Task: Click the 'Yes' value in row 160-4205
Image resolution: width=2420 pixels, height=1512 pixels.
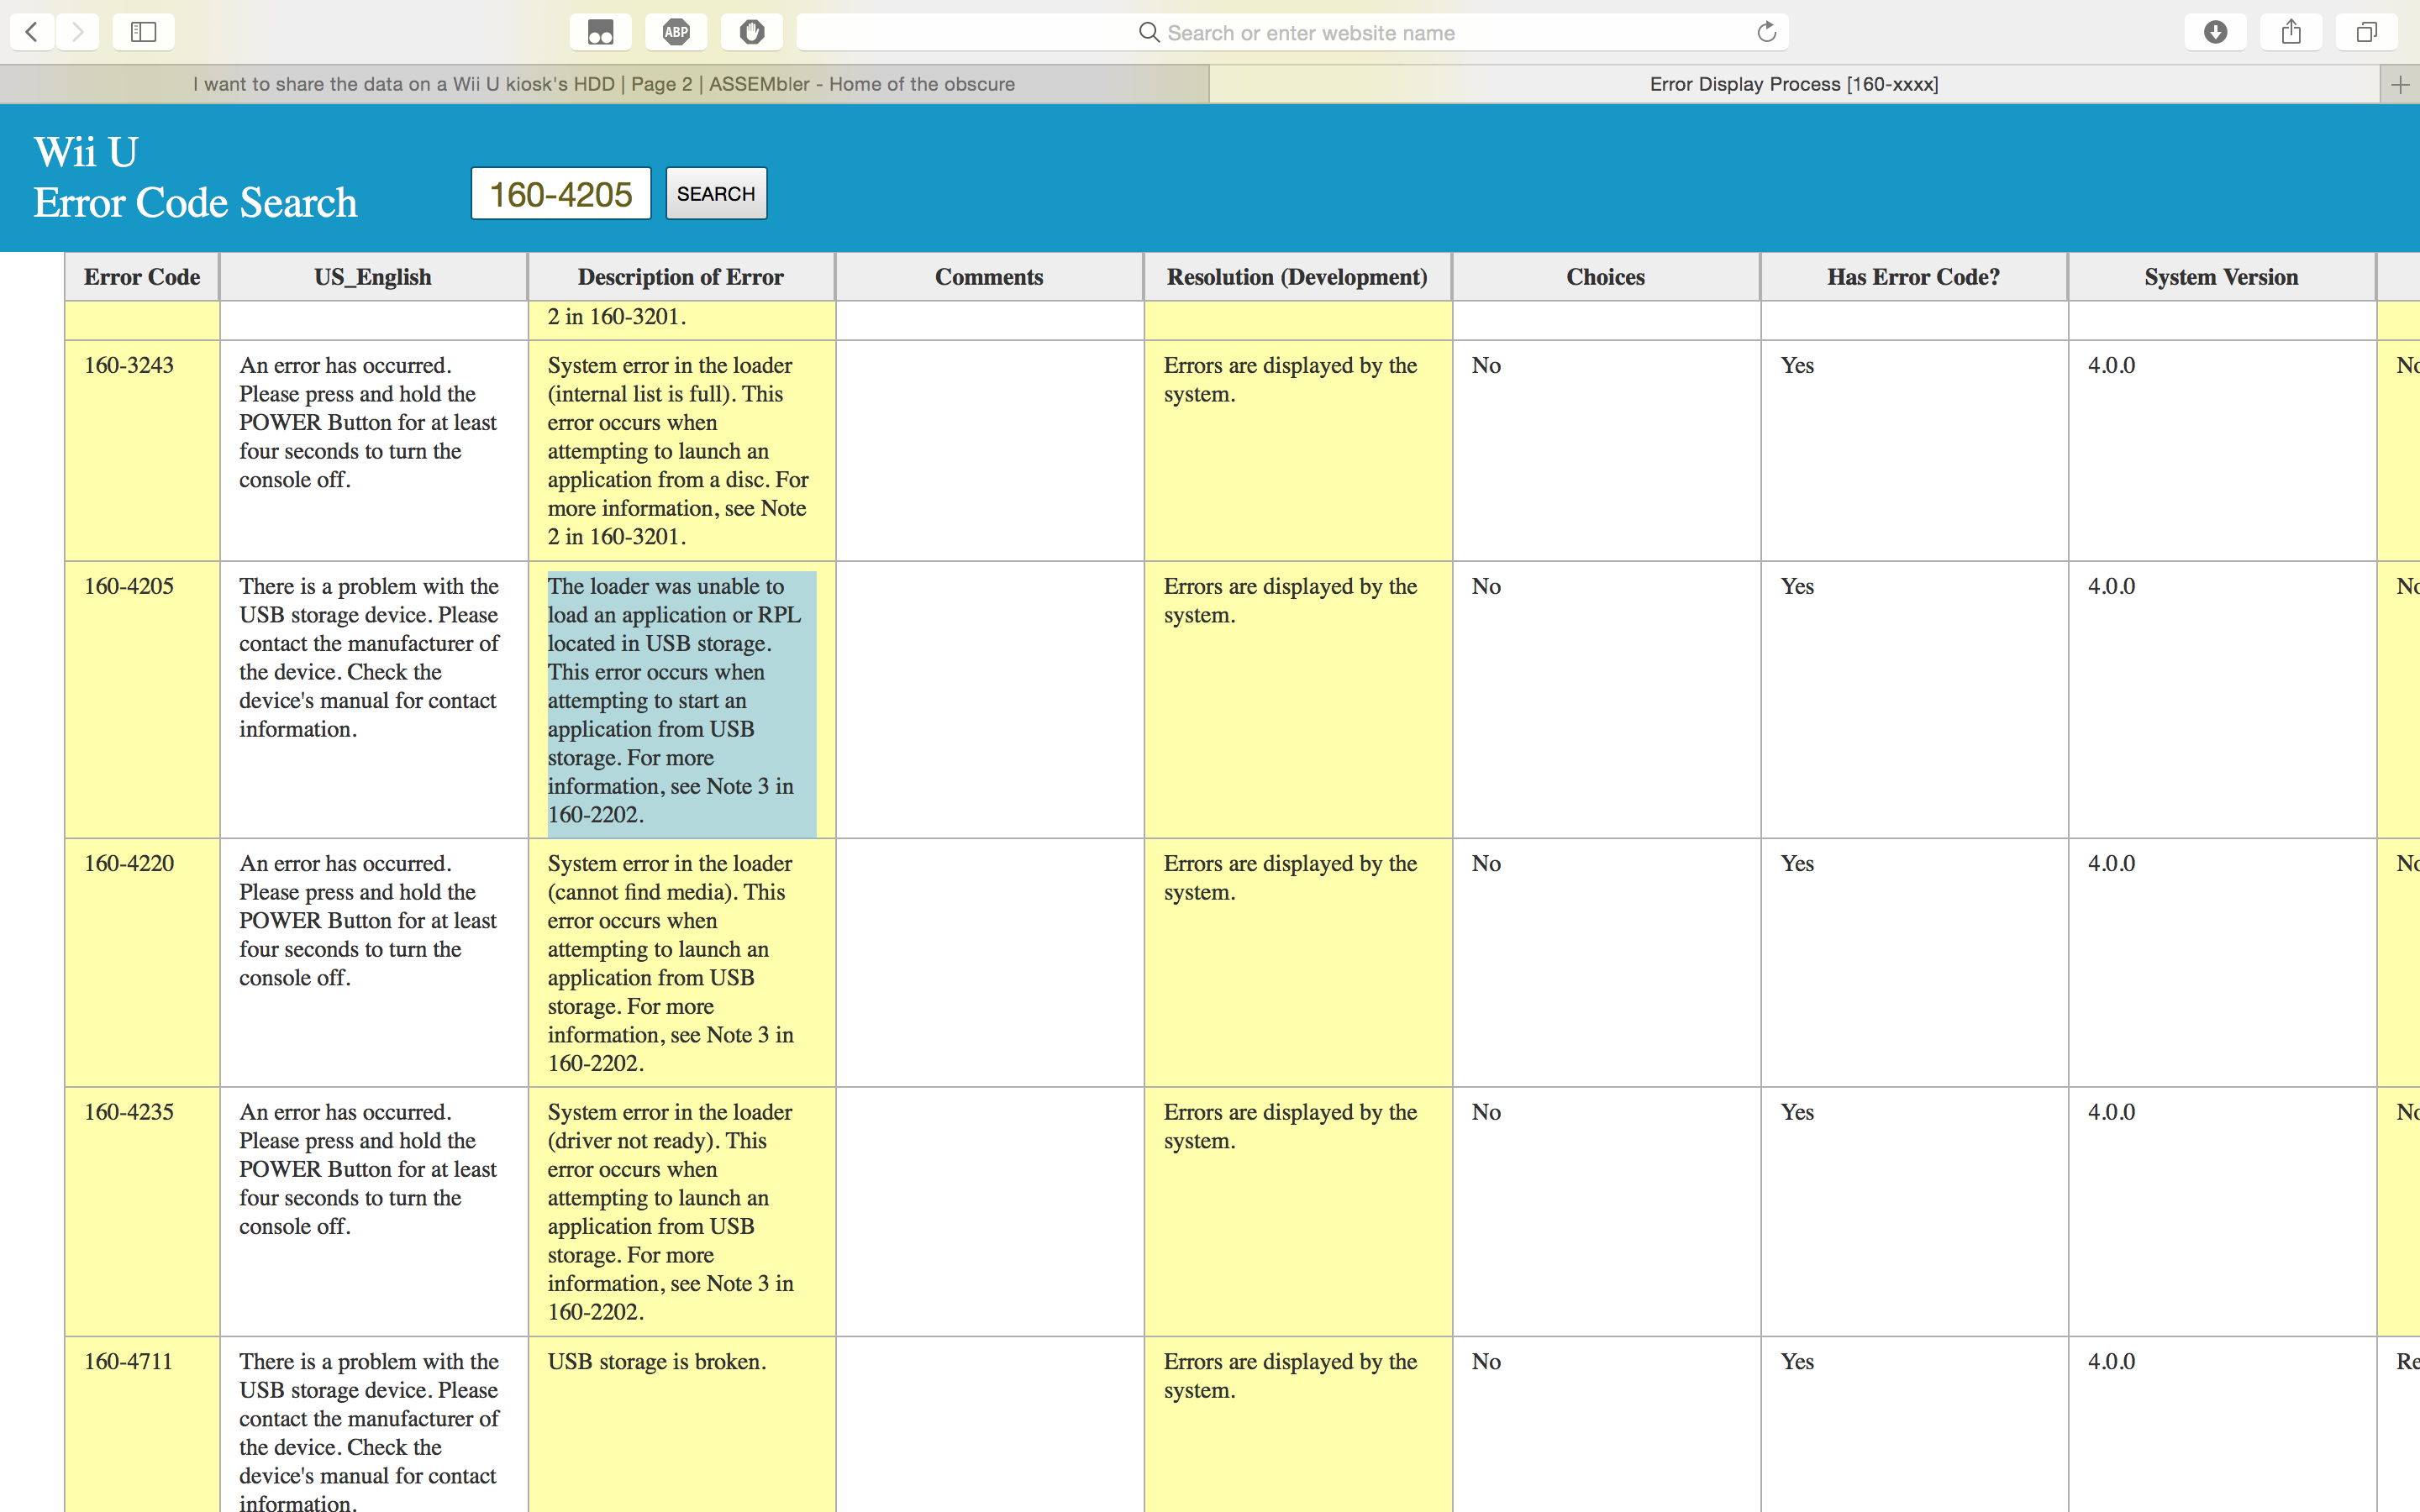Action: (x=1797, y=587)
